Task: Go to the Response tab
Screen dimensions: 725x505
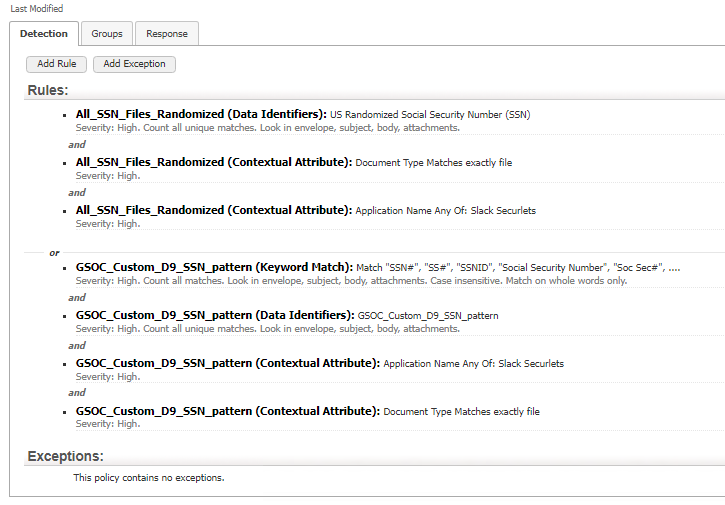Action: (166, 33)
